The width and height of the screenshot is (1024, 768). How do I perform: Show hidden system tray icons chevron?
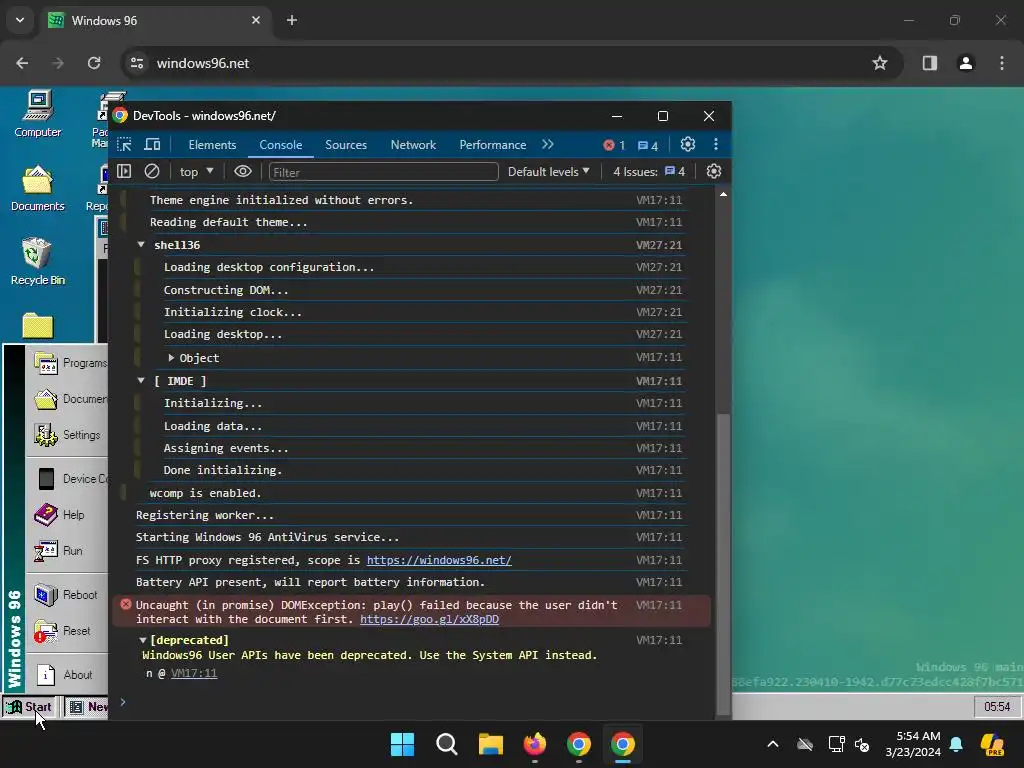(773, 744)
